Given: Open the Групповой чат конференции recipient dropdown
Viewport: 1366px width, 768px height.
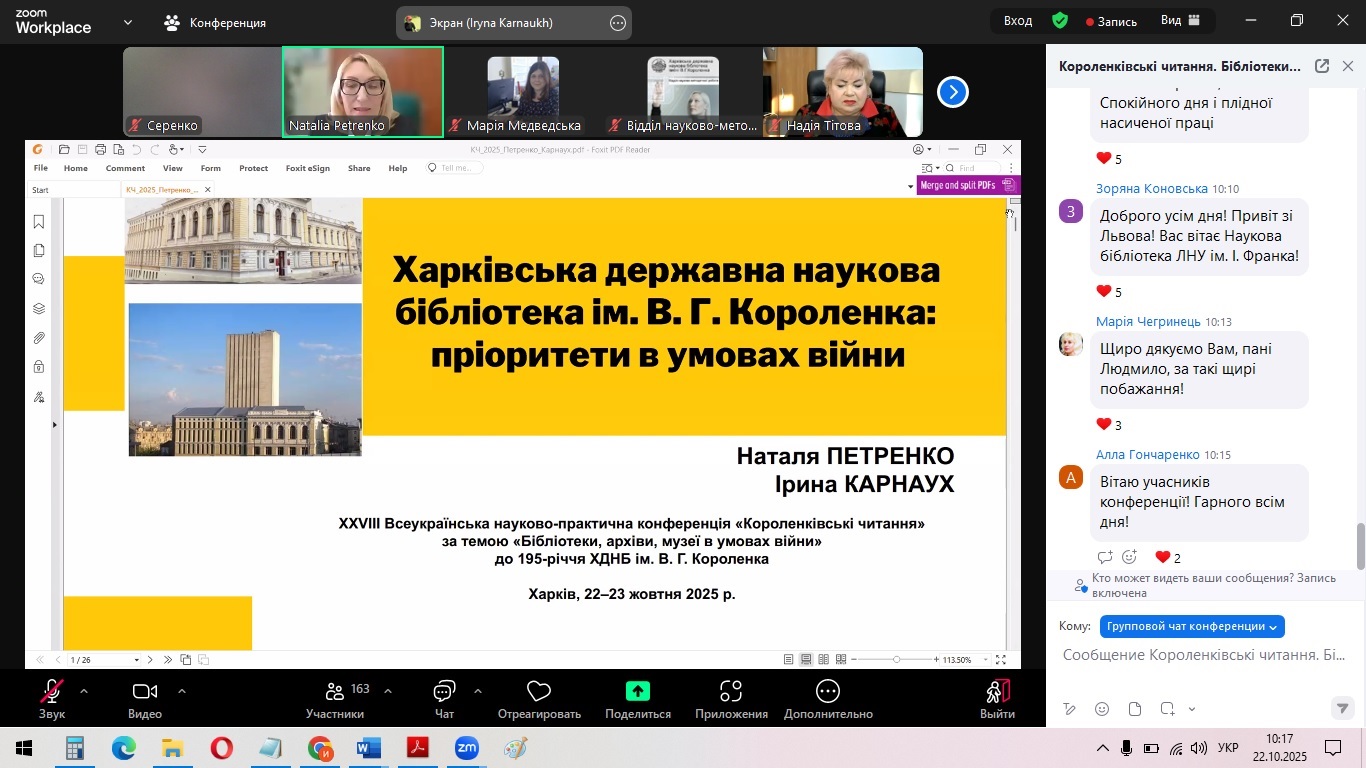Looking at the screenshot, I should click(1191, 626).
